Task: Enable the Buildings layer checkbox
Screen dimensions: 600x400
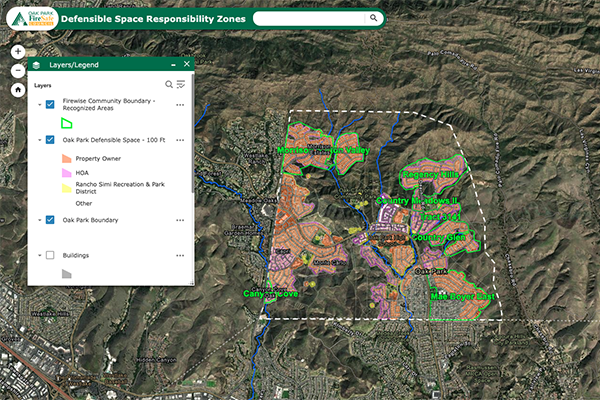Action: [x=50, y=256]
